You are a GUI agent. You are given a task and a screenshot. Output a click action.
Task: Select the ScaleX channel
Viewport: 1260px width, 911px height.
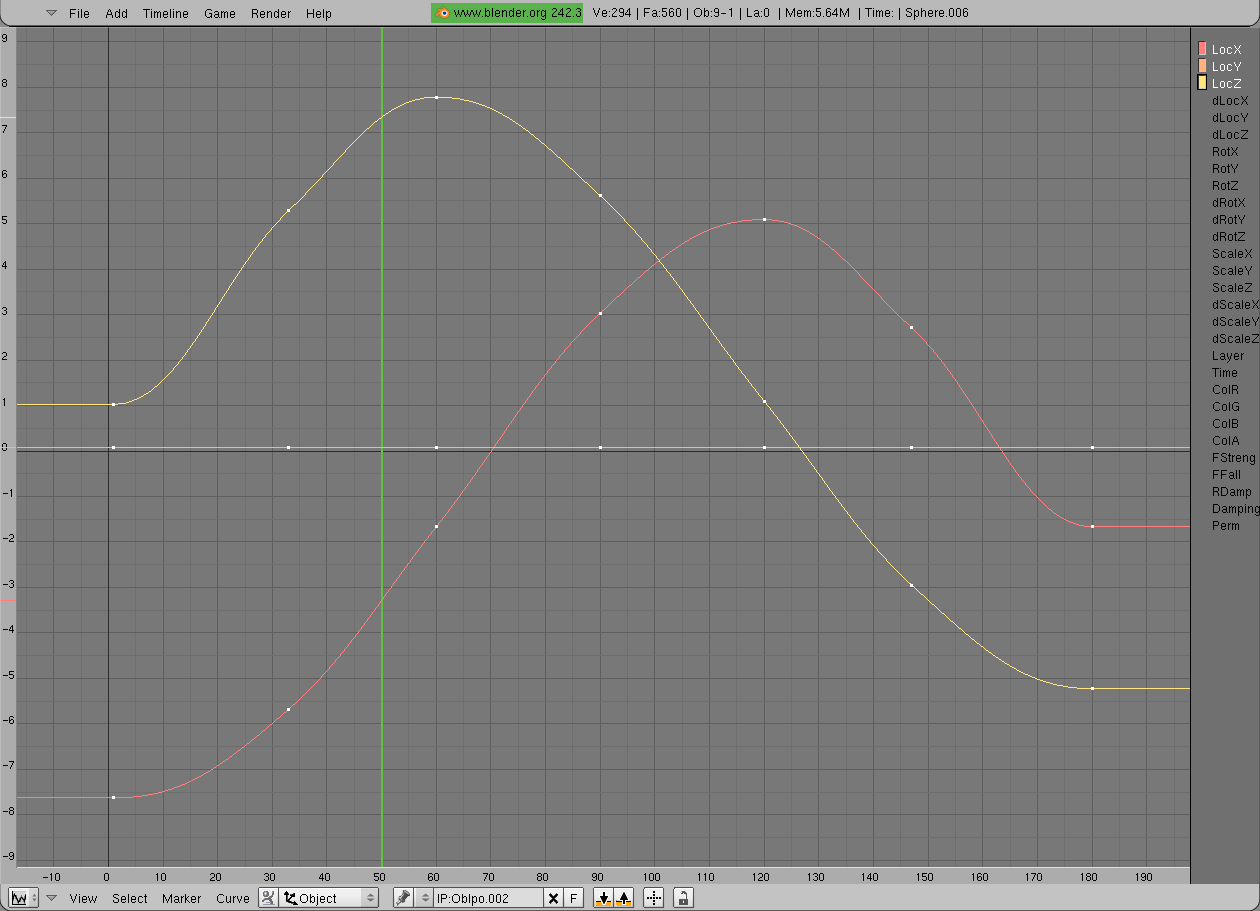click(x=1232, y=253)
